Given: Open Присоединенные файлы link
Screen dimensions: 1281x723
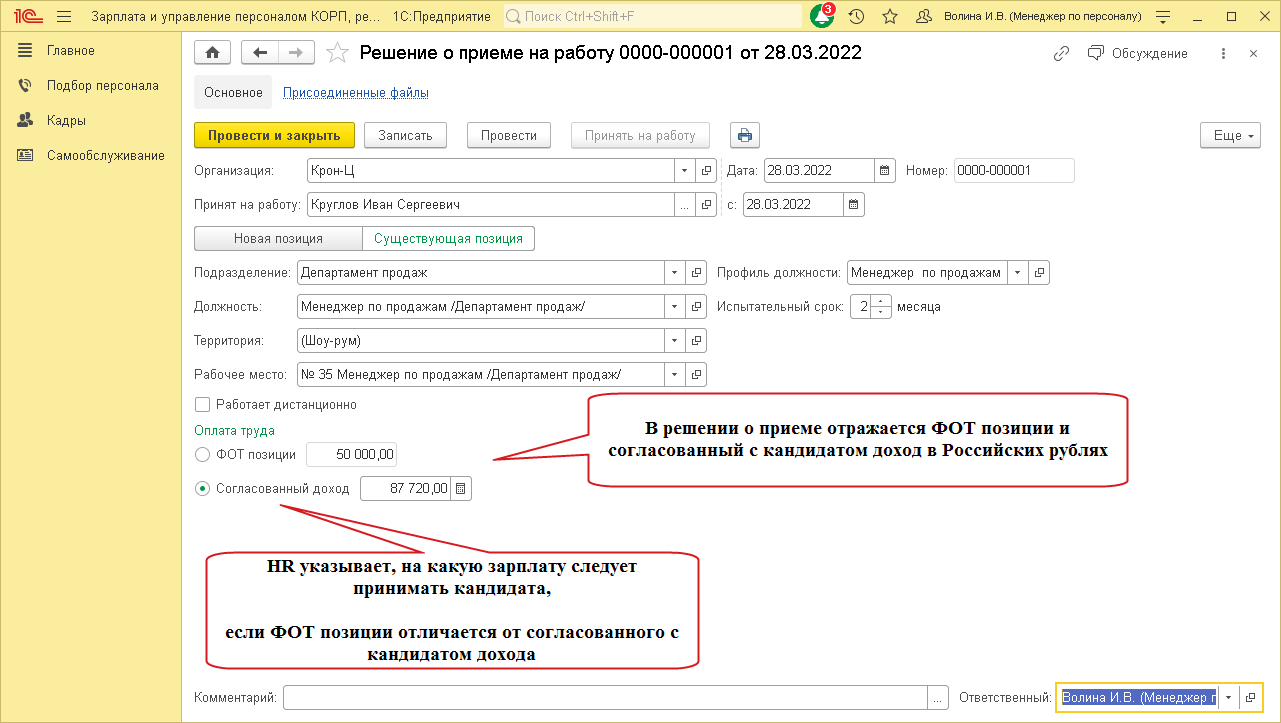Looking at the screenshot, I should coord(356,93).
